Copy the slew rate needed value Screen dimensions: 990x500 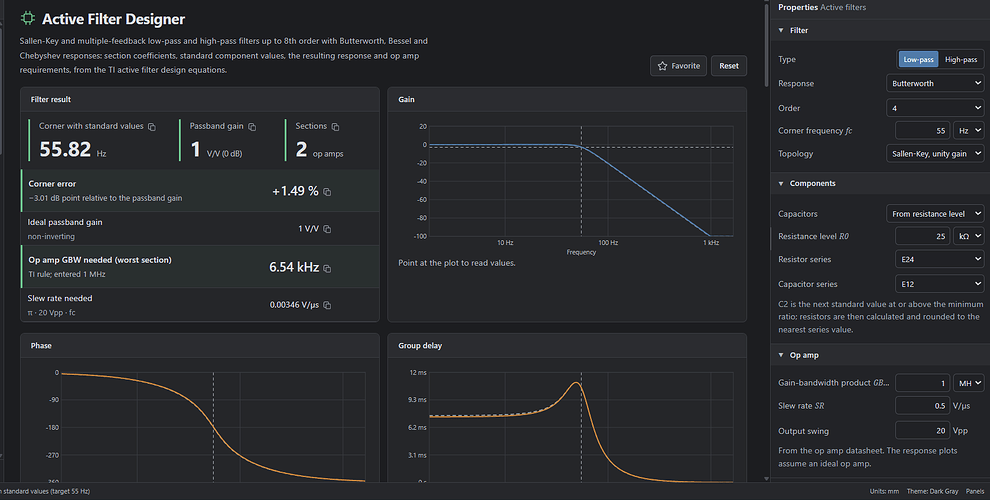click(x=327, y=305)
